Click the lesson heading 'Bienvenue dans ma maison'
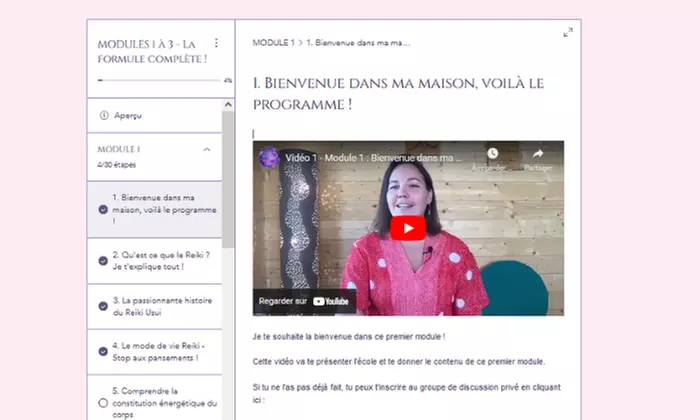The height and width of the screenshot is (420, 700). (x=398, y=94)
